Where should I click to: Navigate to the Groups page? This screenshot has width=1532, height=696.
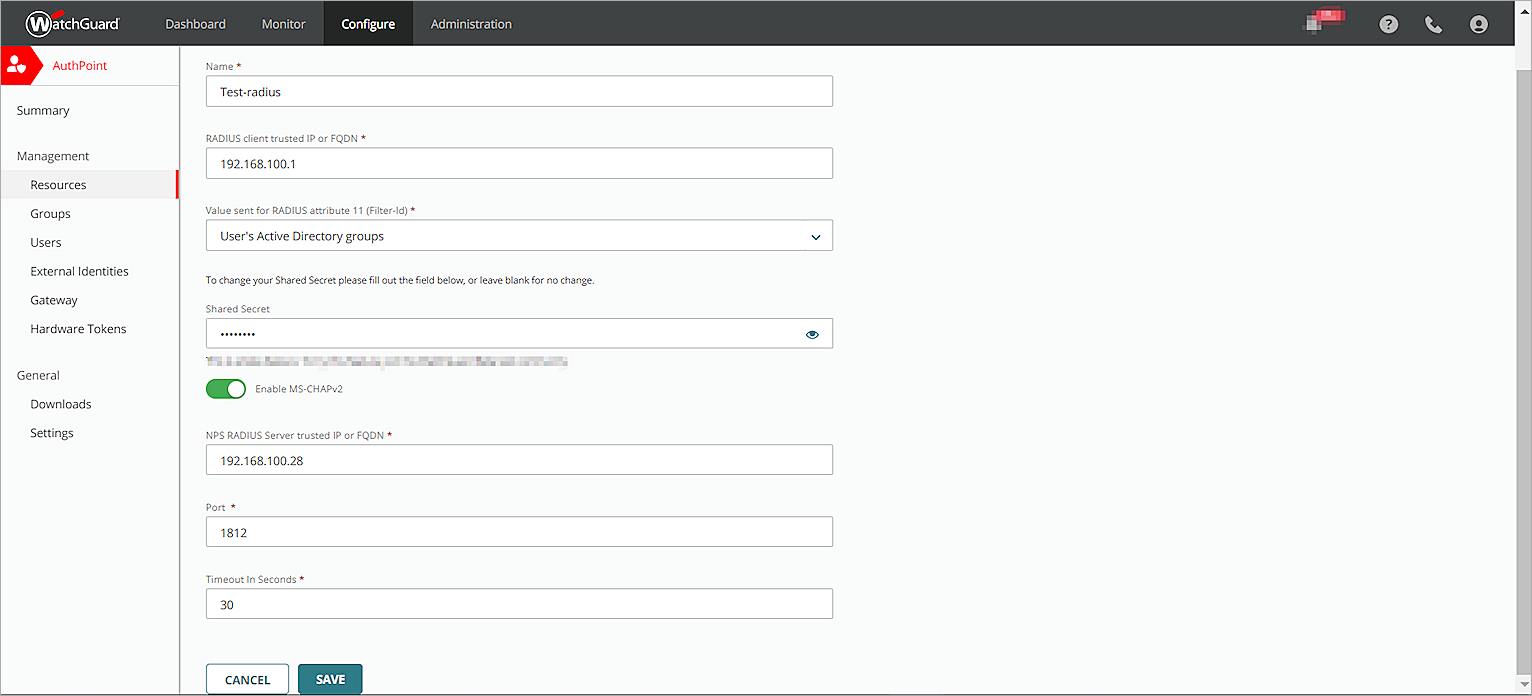point(50,213)
